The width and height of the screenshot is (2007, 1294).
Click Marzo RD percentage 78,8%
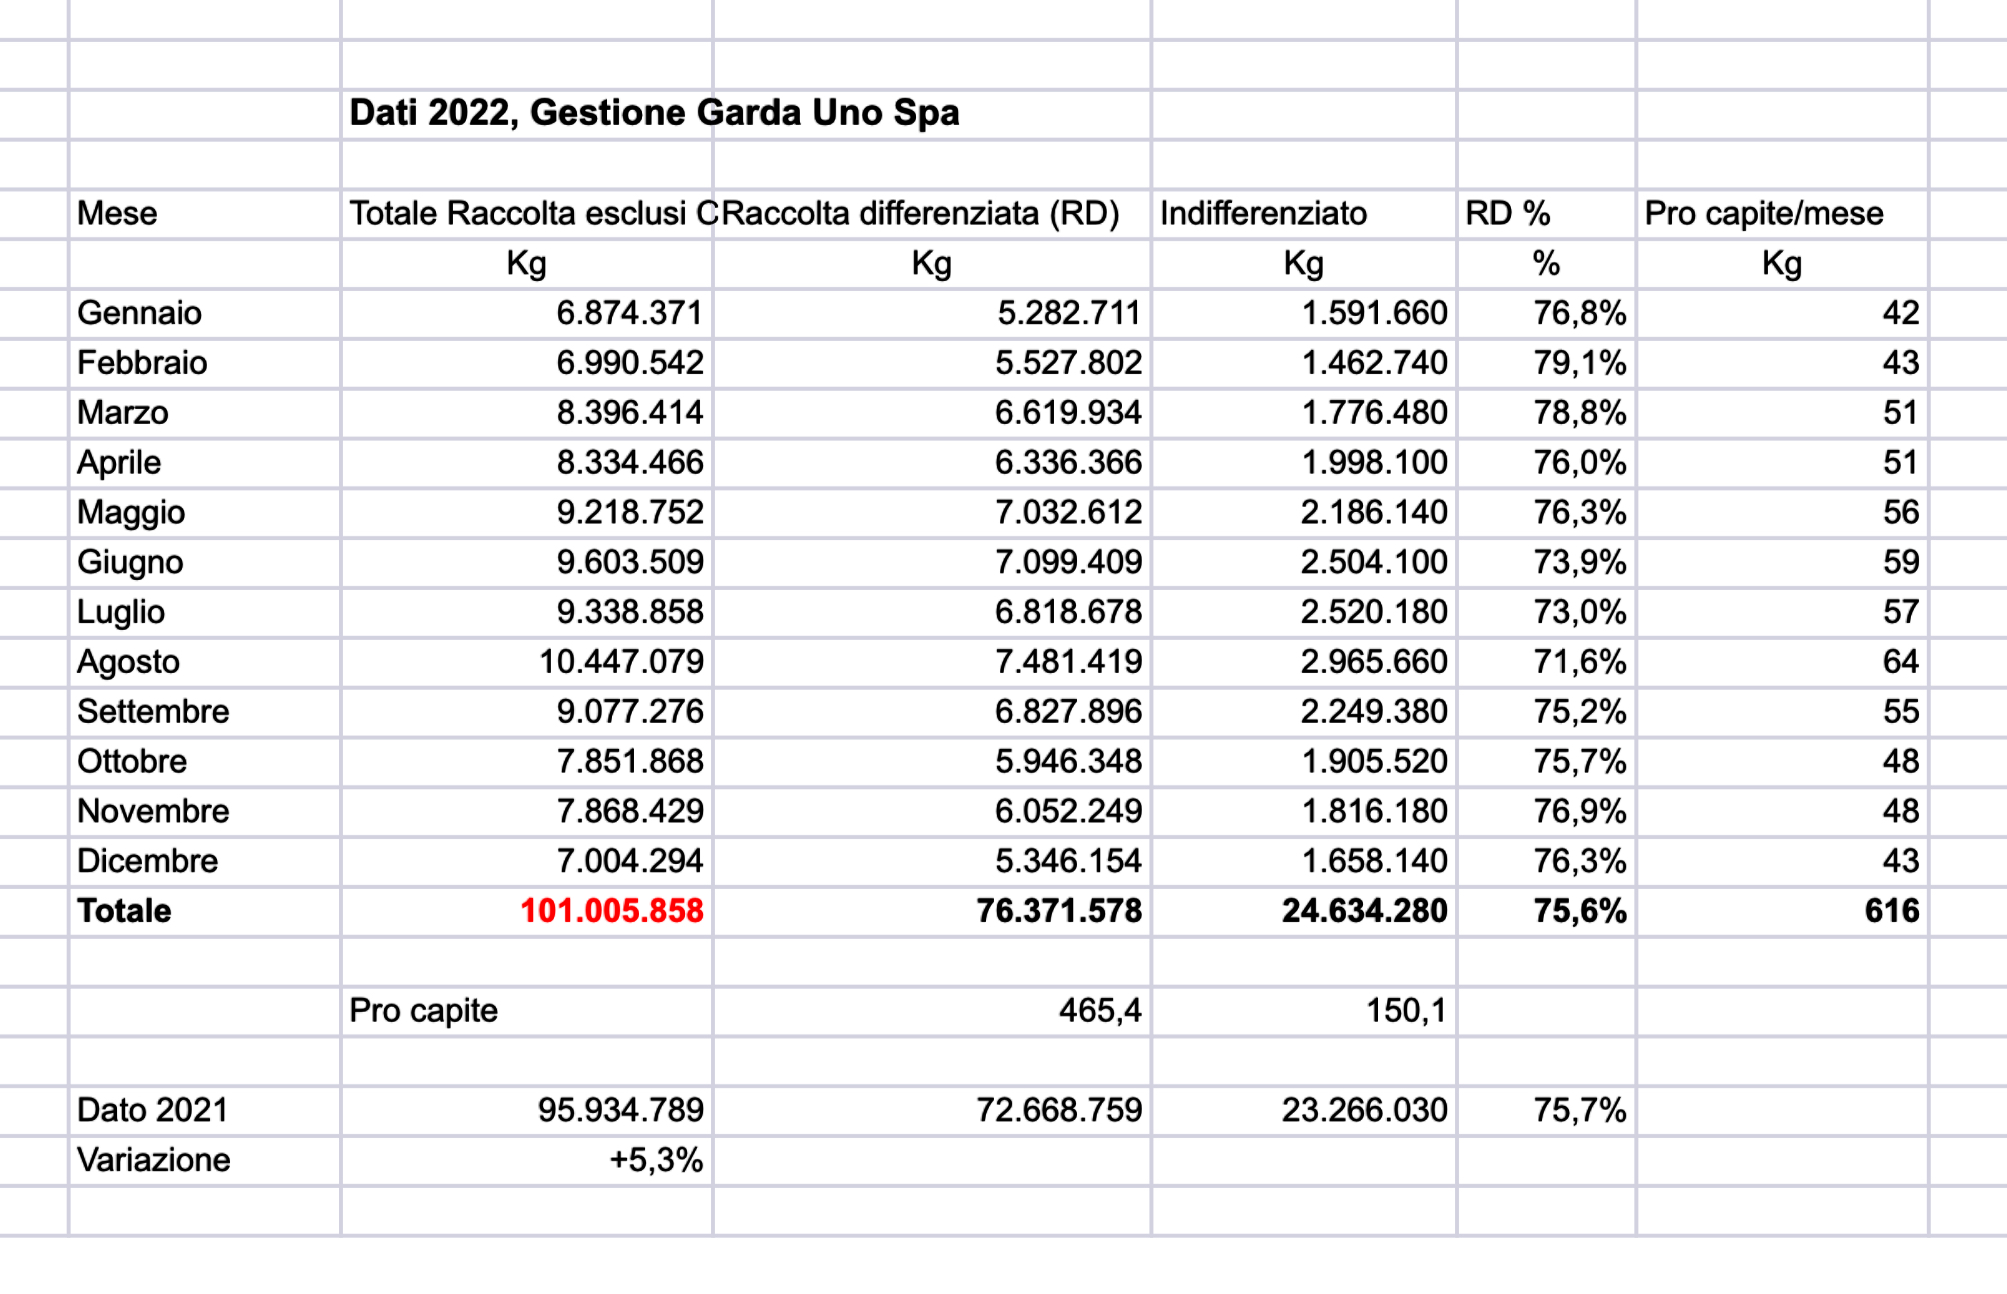click(1580, 413)
